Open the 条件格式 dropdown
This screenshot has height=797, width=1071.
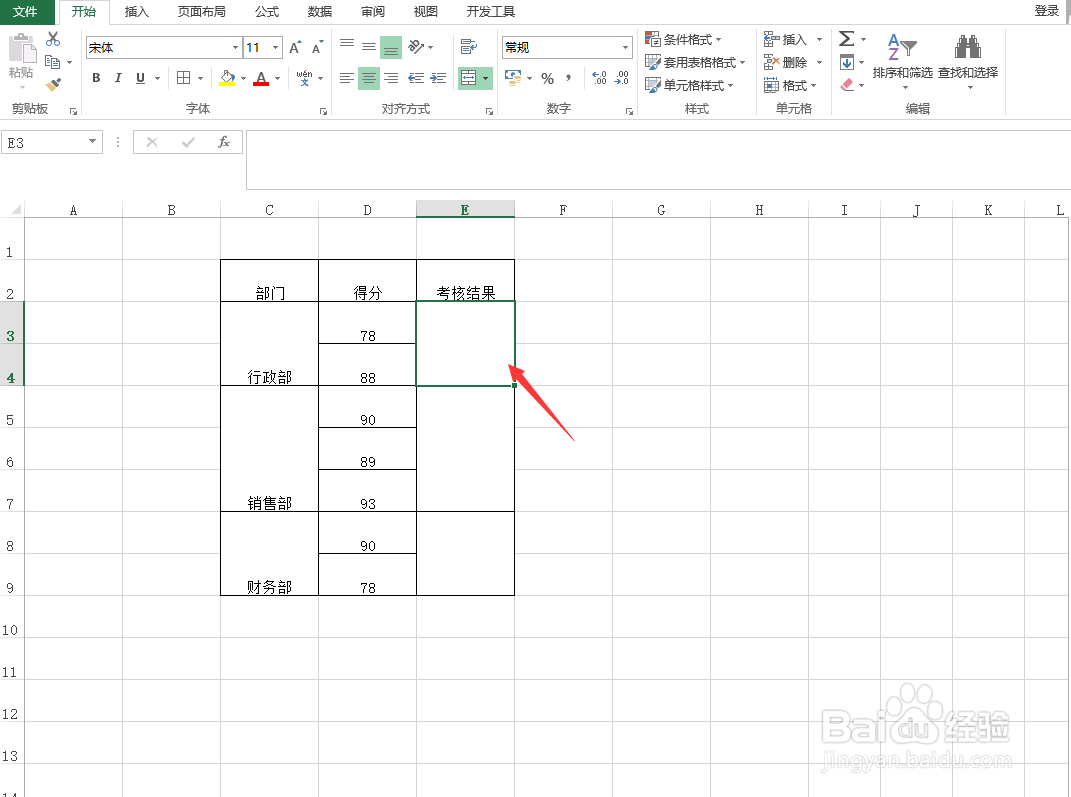click(x=683, y=39)
